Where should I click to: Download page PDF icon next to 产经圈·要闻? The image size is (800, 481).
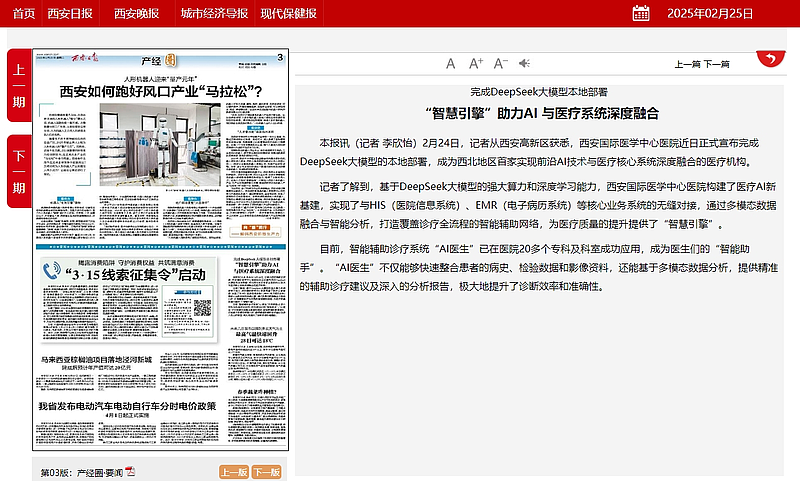click(x=131, y=471)
